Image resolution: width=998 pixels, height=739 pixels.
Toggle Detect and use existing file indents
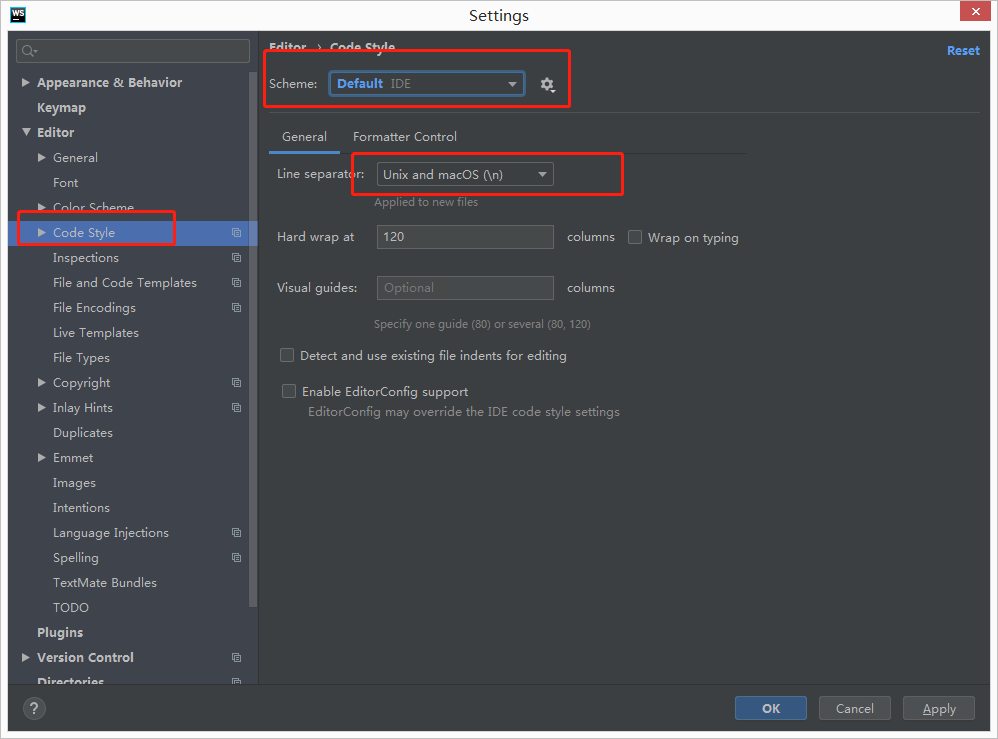287,355
